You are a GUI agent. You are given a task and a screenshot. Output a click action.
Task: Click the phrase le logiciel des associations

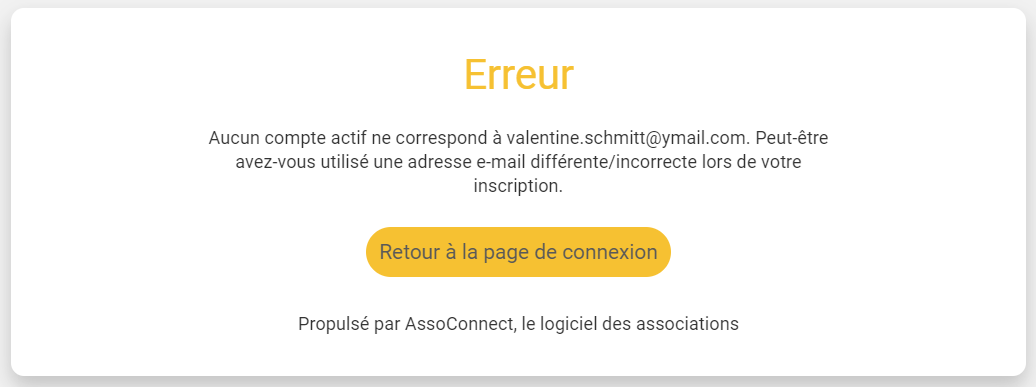[630, 324]
